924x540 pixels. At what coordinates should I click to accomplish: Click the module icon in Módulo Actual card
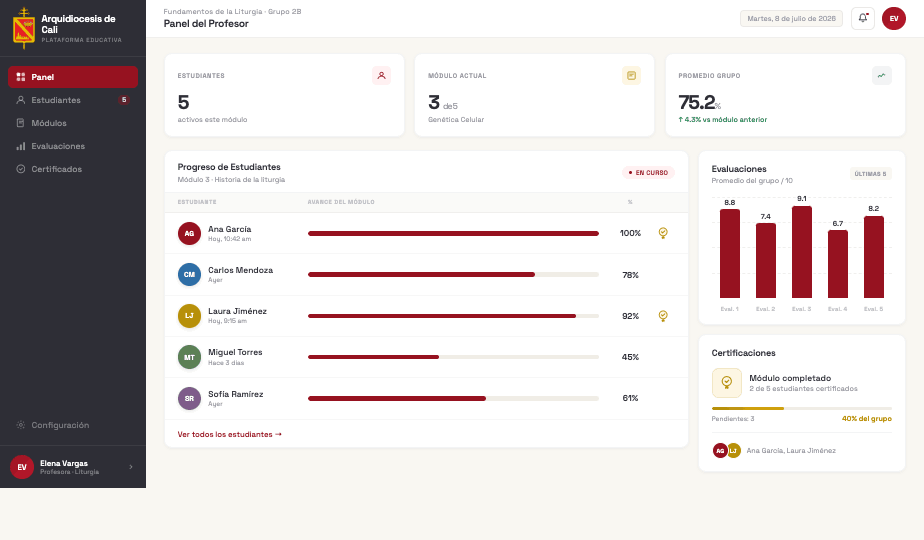[x=631, y=75]
